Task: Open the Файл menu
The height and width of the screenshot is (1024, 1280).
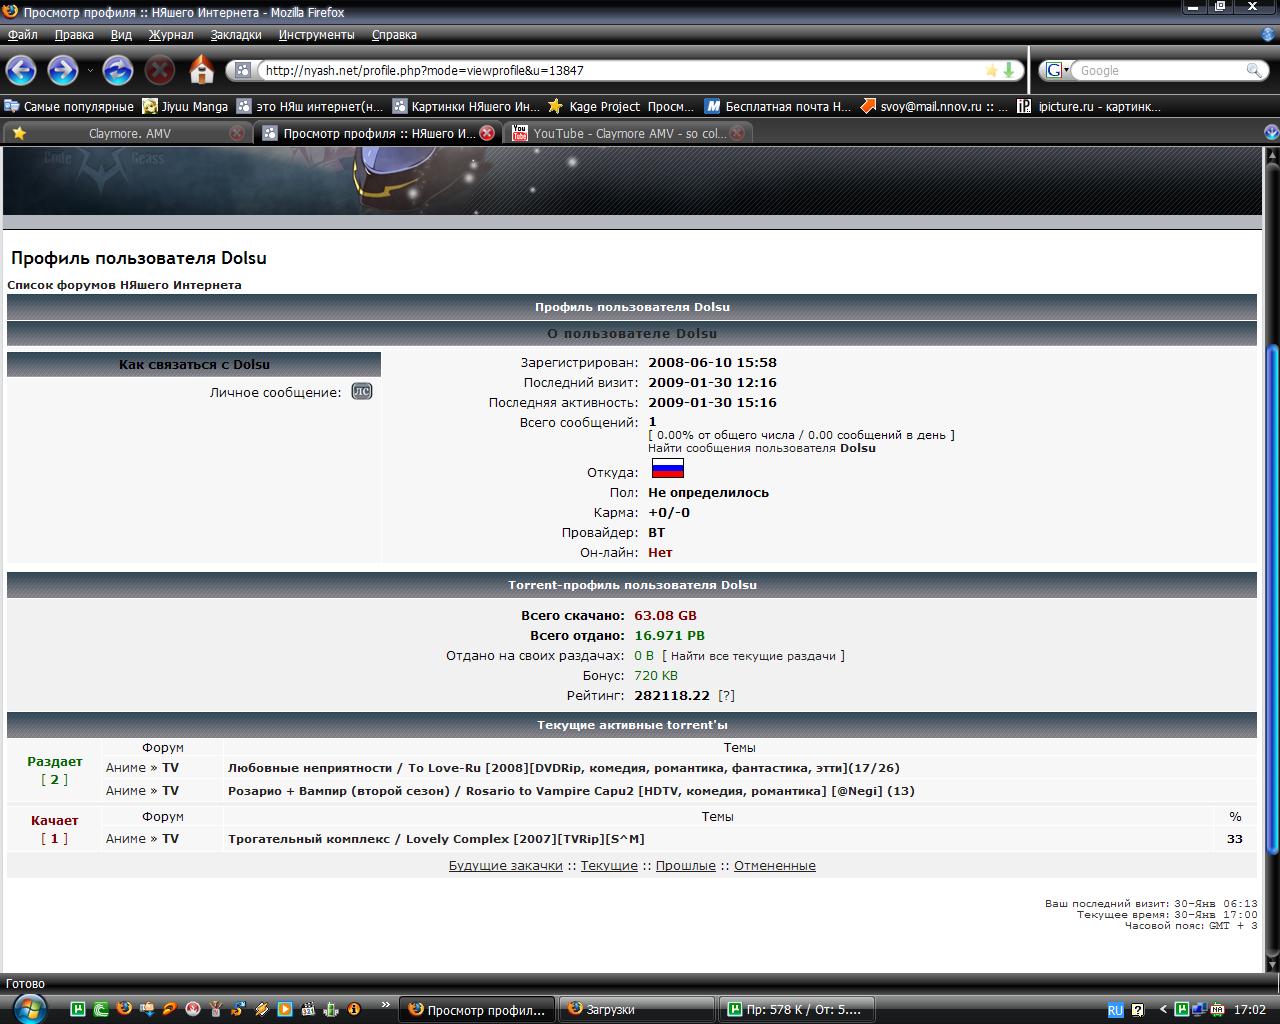Action: [22, 34]
